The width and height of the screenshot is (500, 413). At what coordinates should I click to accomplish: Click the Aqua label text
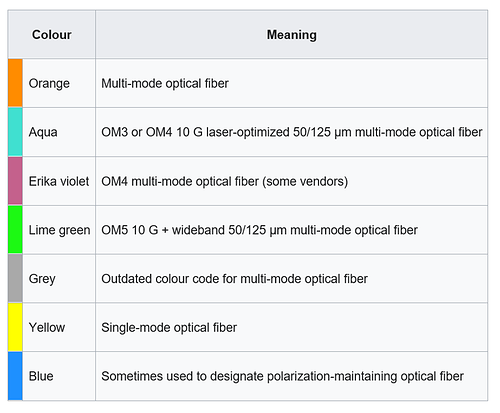pyautogui.click(x=43, y=132)
